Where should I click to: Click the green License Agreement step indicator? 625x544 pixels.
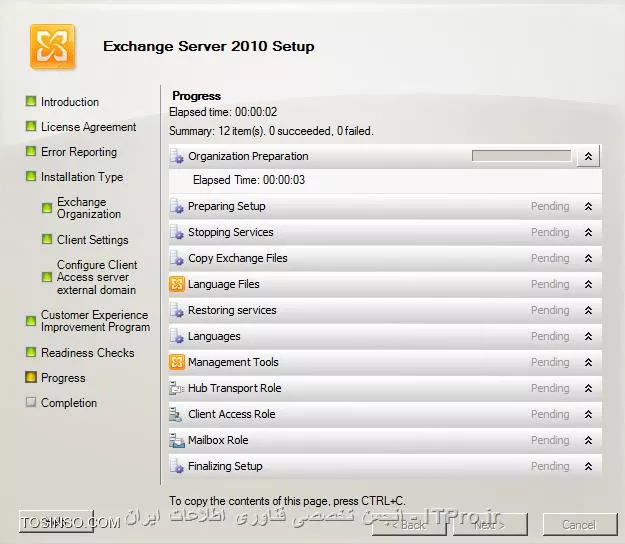pyautogui.click(x=31, y=126)
